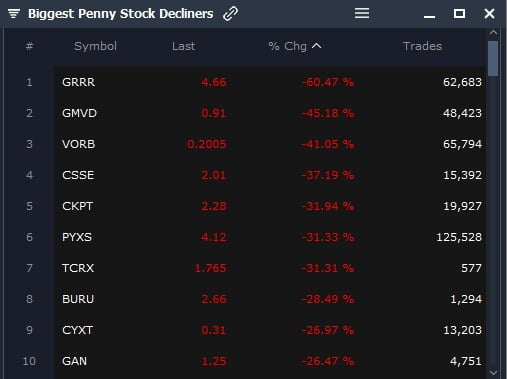Maximize the decliners panel window
This screenshot has height=379, width=507.
pyautogui.click(x=459, y=14)
